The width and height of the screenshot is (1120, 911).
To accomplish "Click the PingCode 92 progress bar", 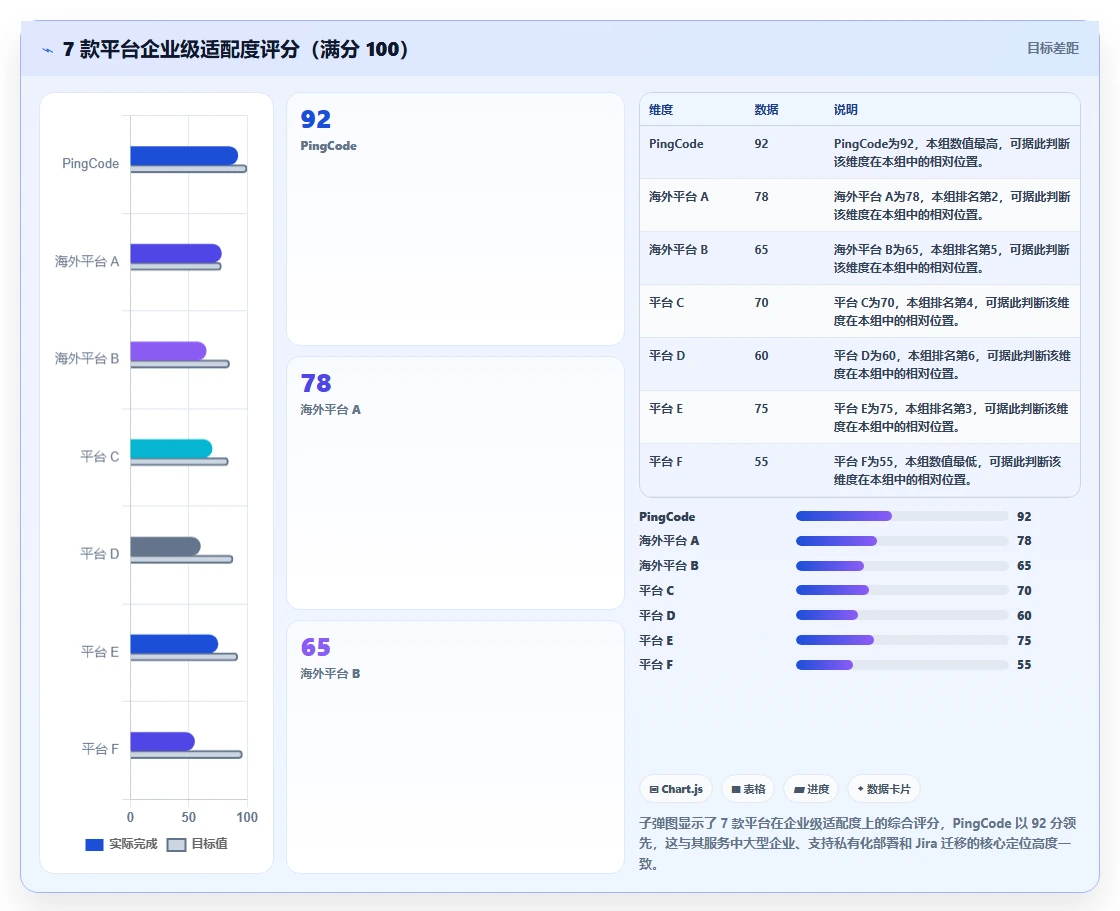I will 902,517.
